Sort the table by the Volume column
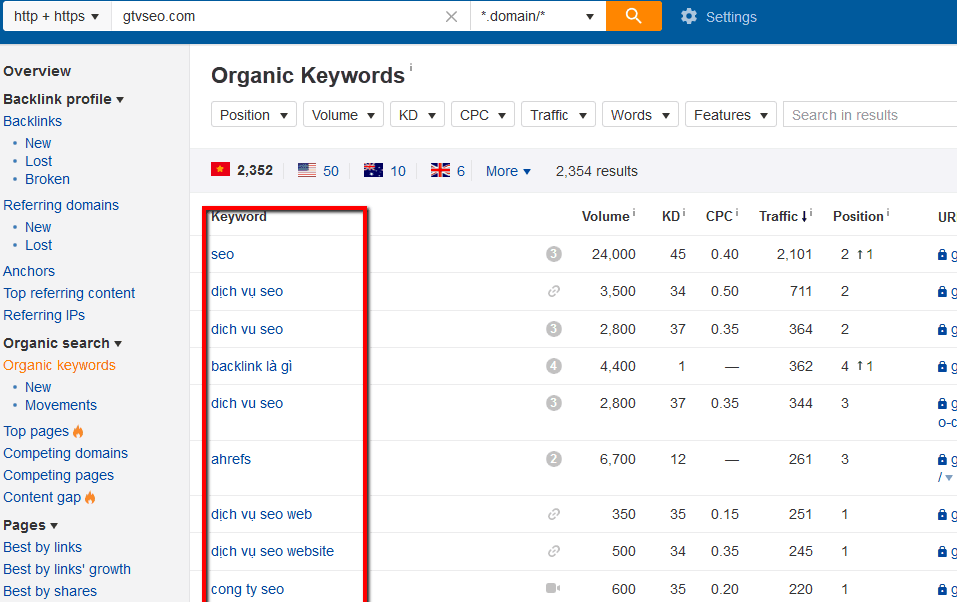This screenshot has height=602, width=957. tap(605, 216)
